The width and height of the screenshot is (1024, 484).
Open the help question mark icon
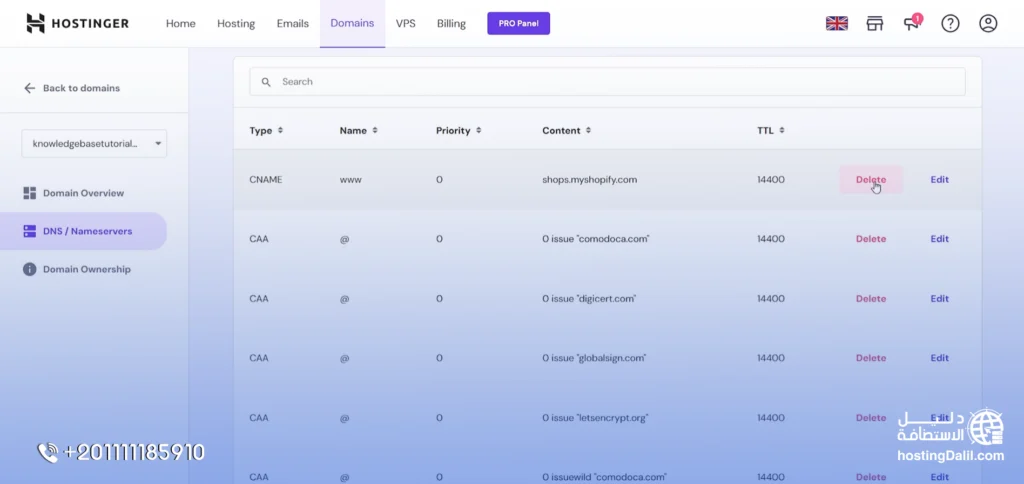[x=950, y=23]
